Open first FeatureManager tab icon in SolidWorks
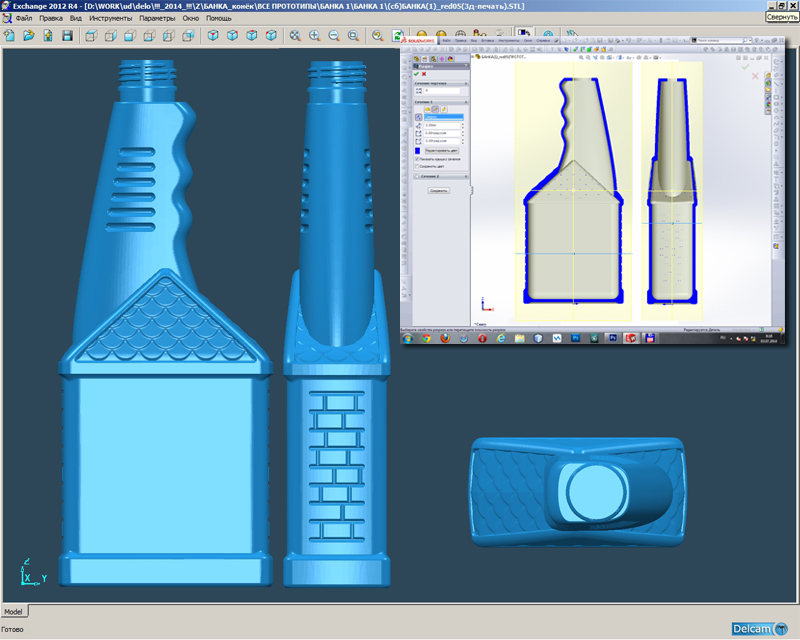The width and height of the screenshot is (800, 640). pos(416,59)
